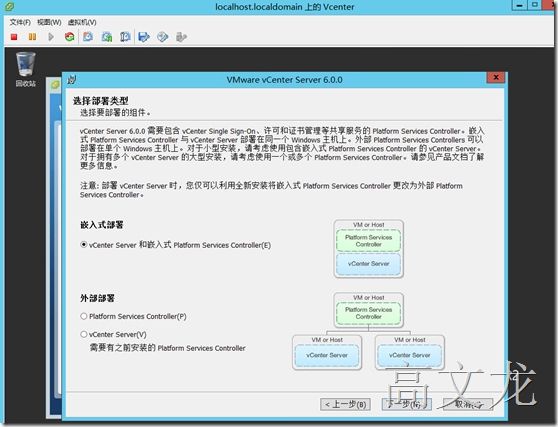Open the Recycle Bin on guest desktop

26,69
